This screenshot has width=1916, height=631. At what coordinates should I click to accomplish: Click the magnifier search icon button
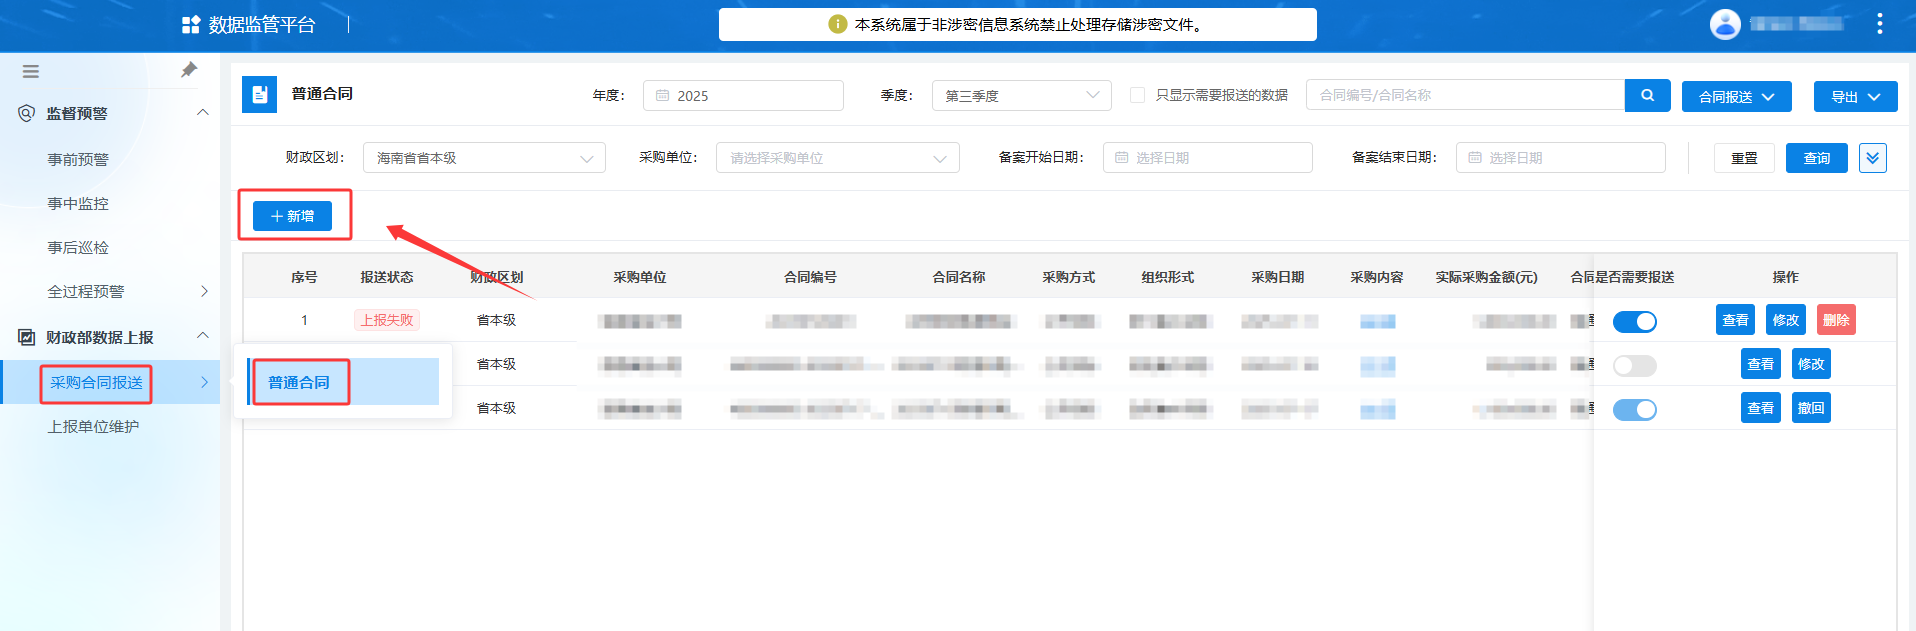click(1647, 96)
